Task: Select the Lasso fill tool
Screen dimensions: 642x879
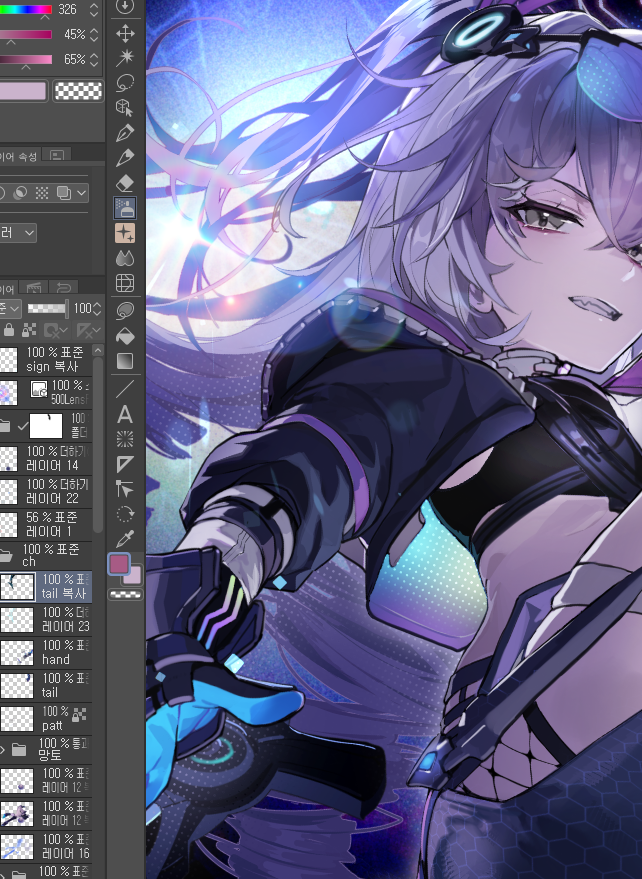Action: [x=124, y=311]
